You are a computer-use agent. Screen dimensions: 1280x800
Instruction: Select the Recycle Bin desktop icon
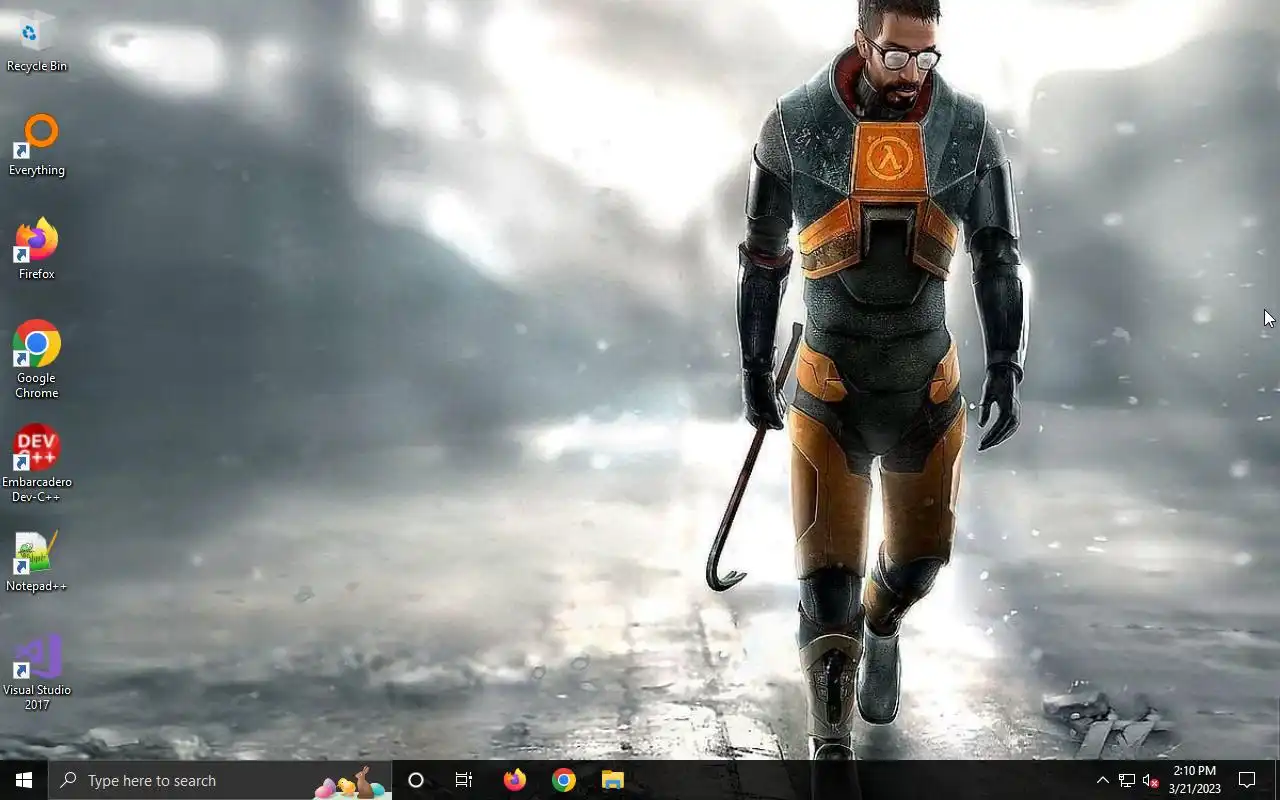37,42
